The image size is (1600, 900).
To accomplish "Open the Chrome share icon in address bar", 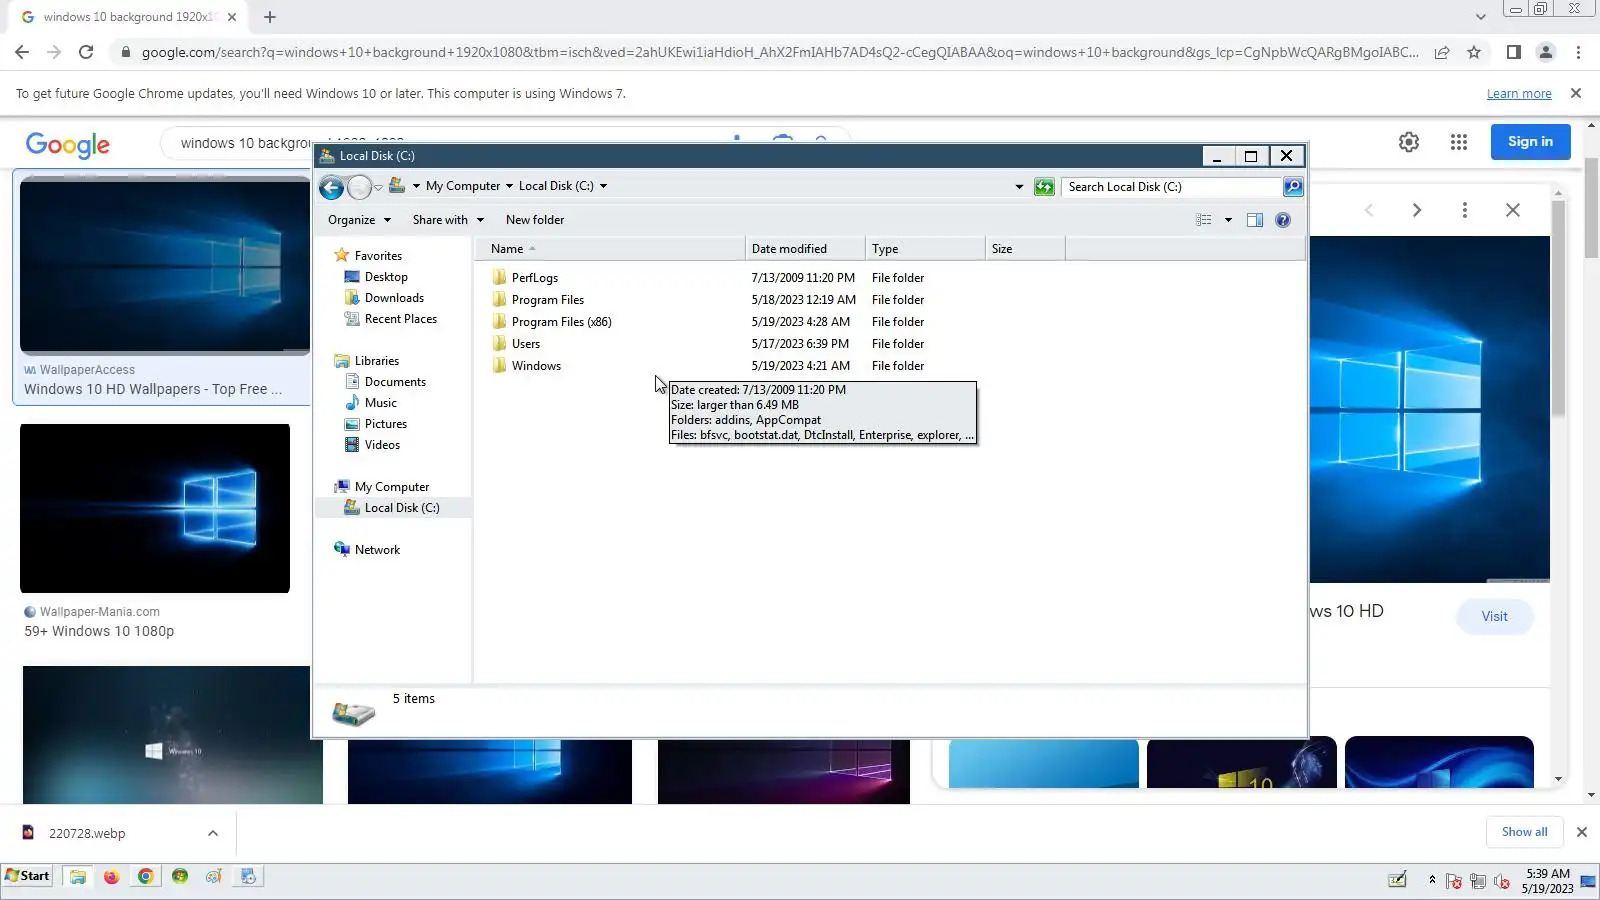I will coord(1442,52).
